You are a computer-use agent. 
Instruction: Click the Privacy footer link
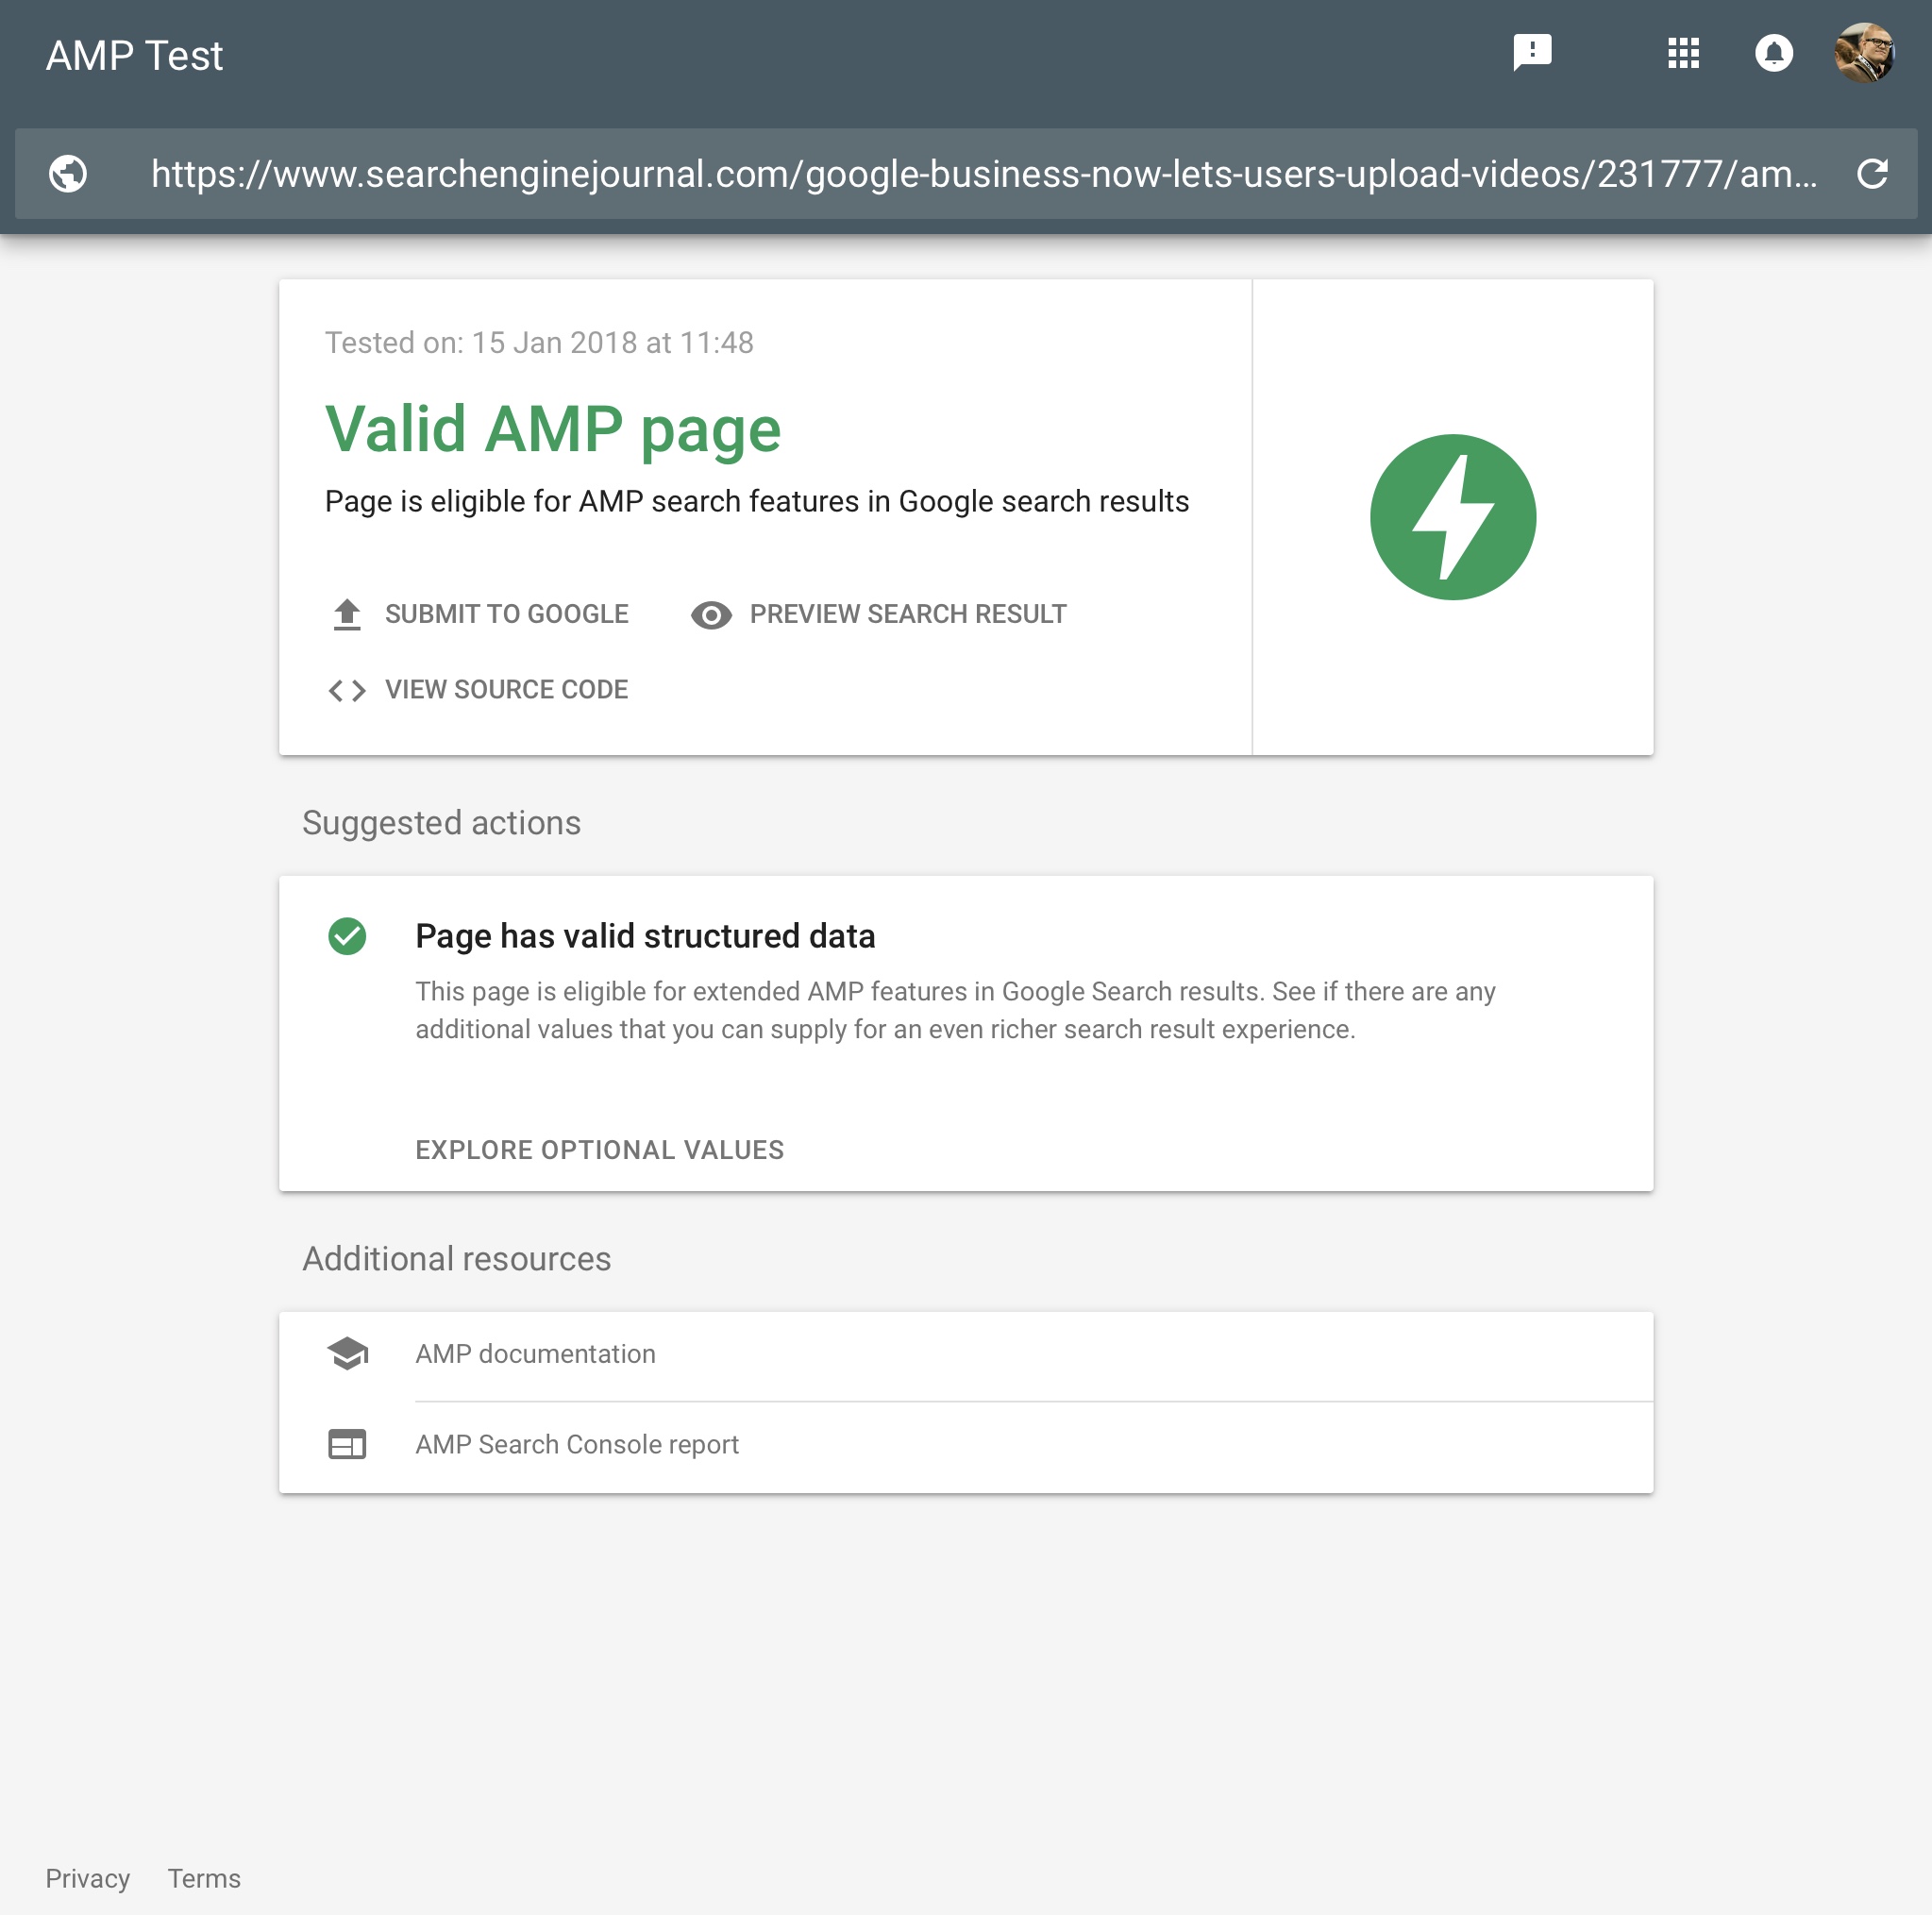[x=88, y=1879]
